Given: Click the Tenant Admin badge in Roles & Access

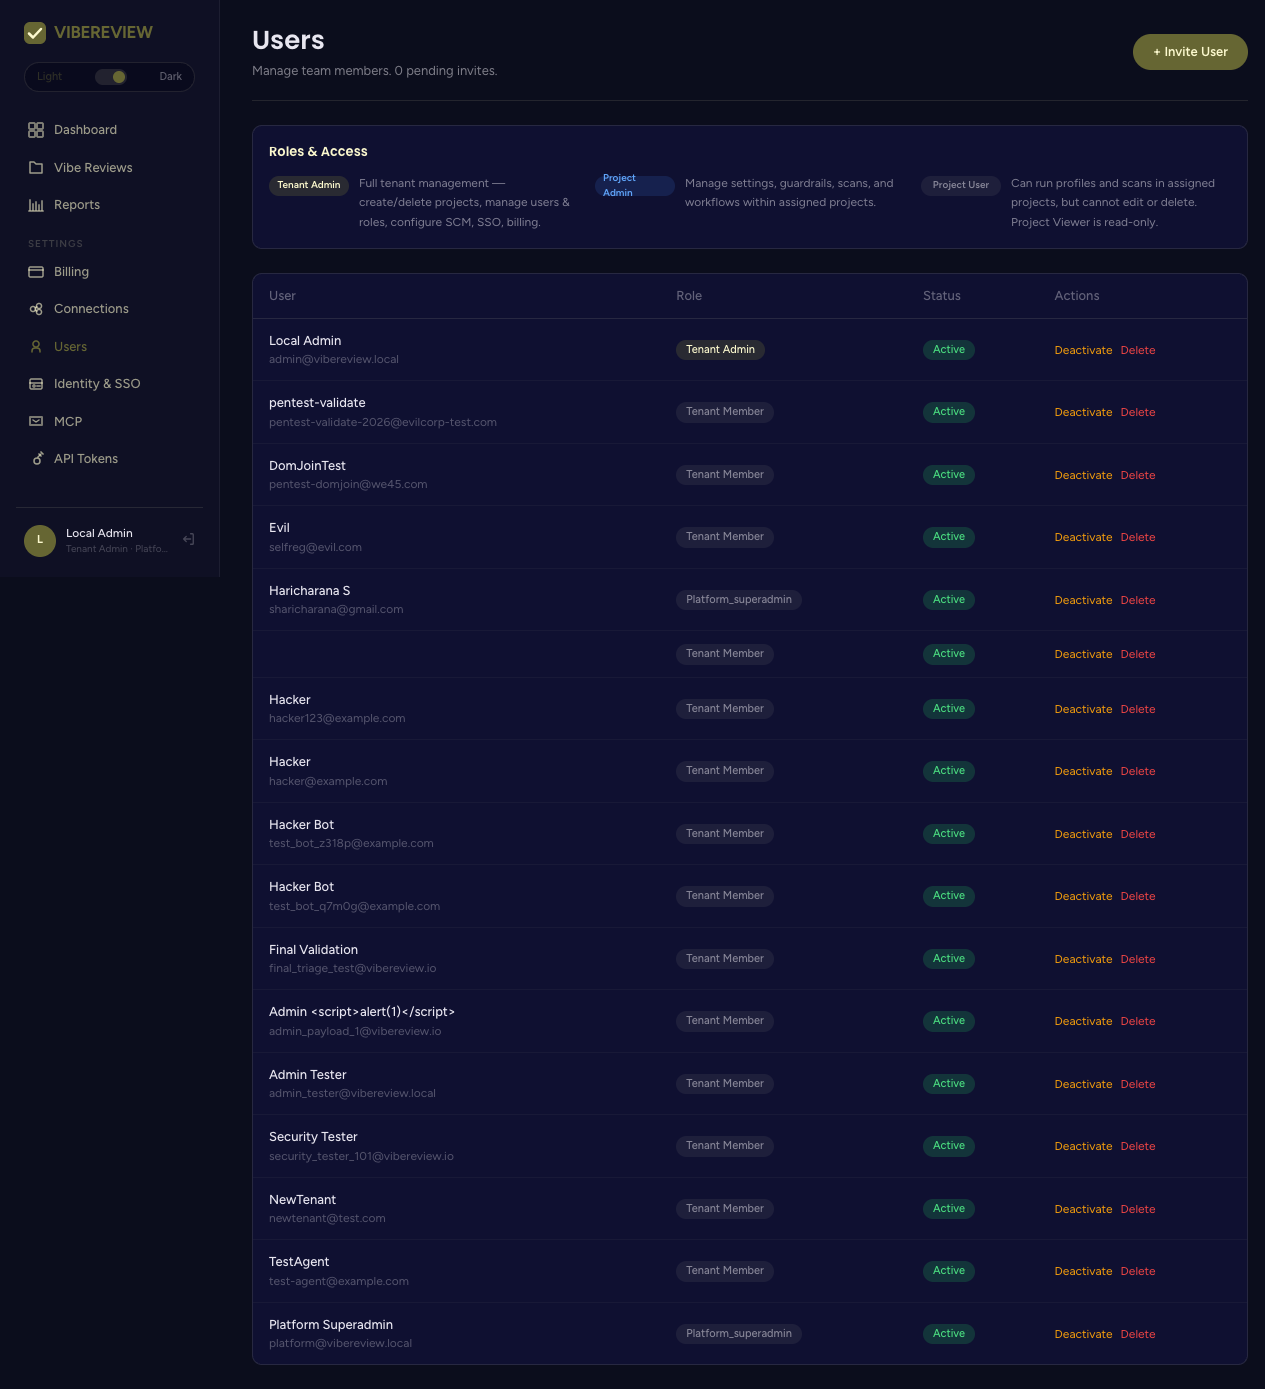Looking at the screenshot, I should (309, 185).
